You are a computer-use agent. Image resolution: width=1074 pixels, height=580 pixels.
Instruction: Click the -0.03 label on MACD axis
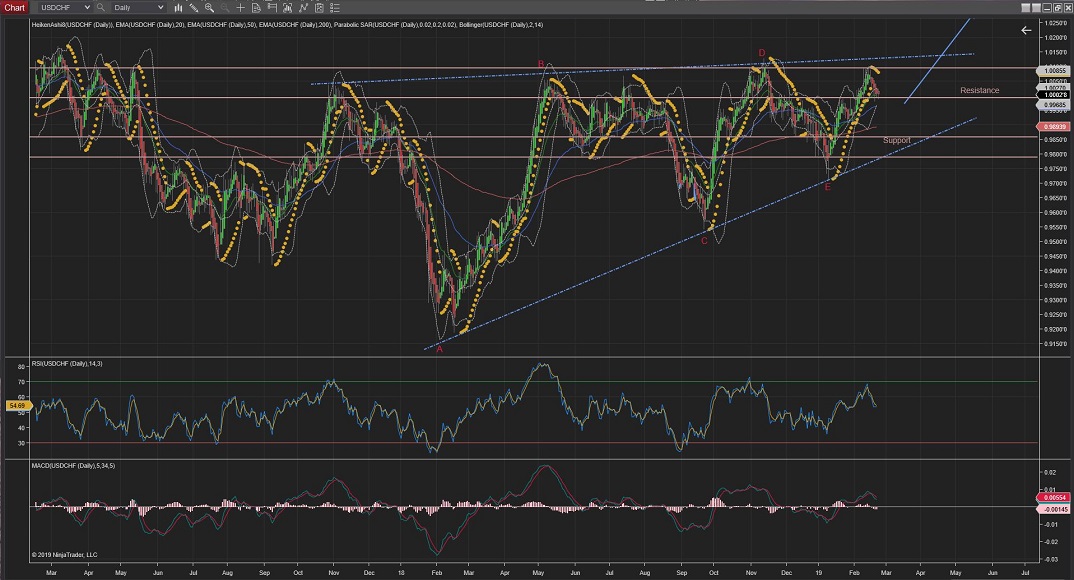click(1050, 559)
